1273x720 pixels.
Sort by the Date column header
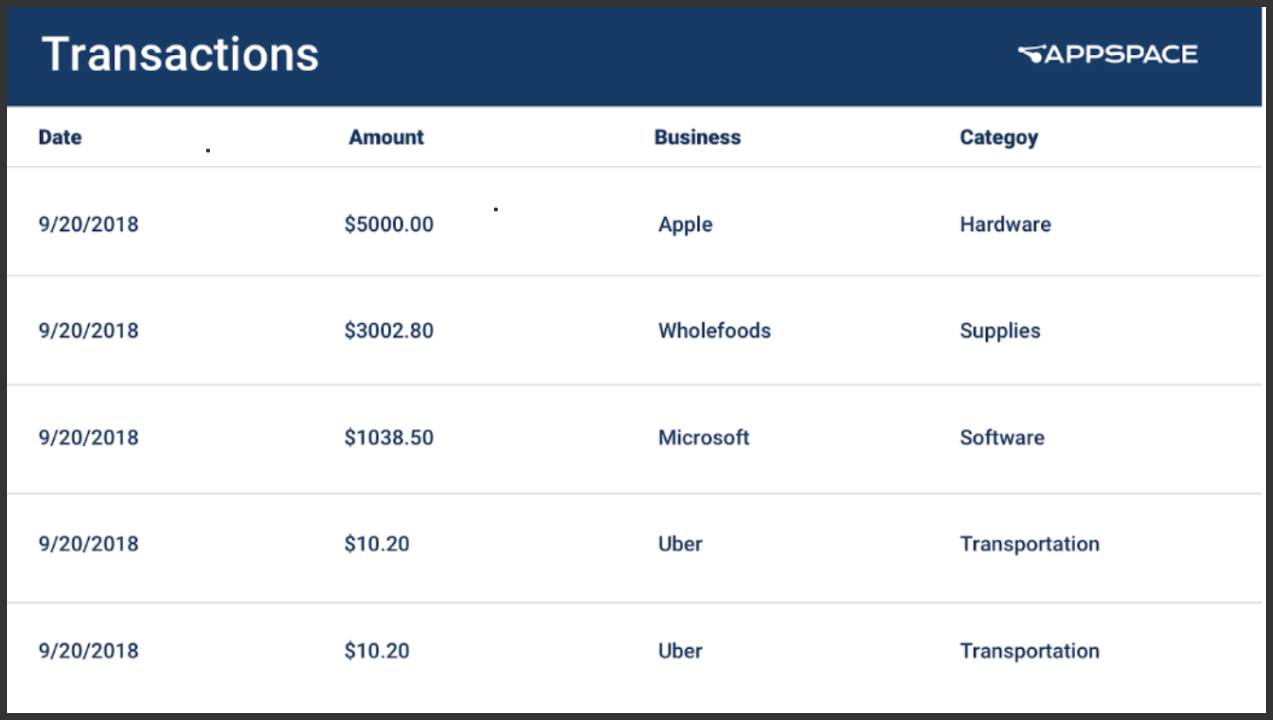click(60, 137)
